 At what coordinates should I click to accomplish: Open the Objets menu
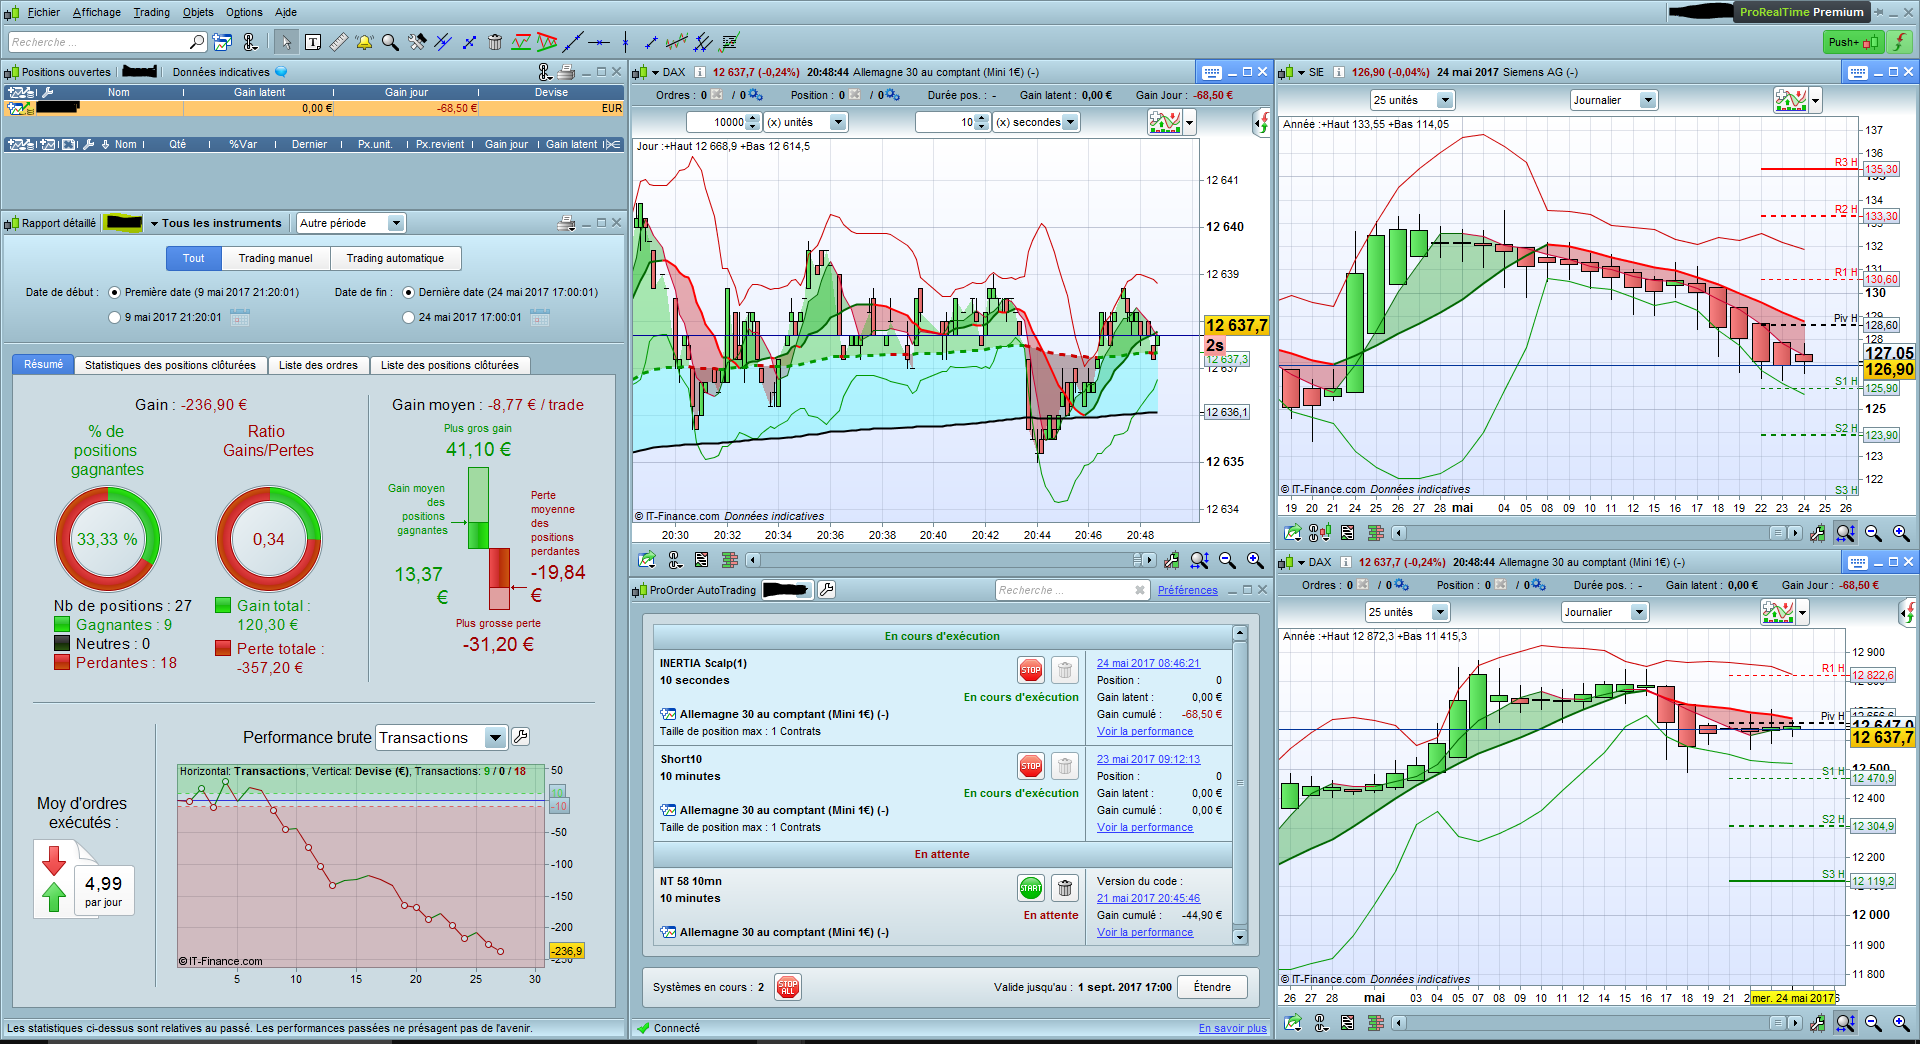click(x=198, y=12)
